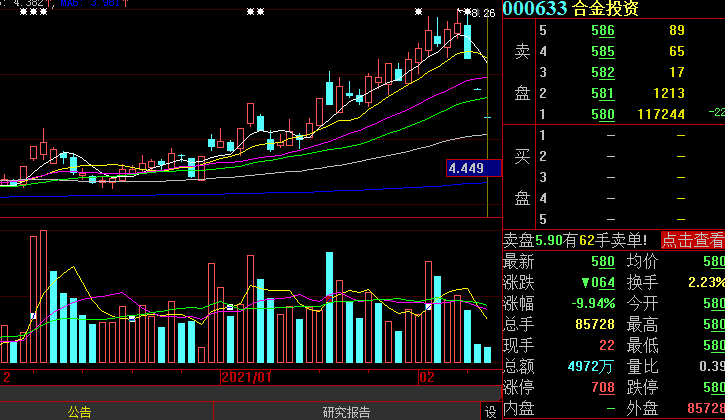
Task: Click sell level 1 price 580
Action: coord(603,114)
